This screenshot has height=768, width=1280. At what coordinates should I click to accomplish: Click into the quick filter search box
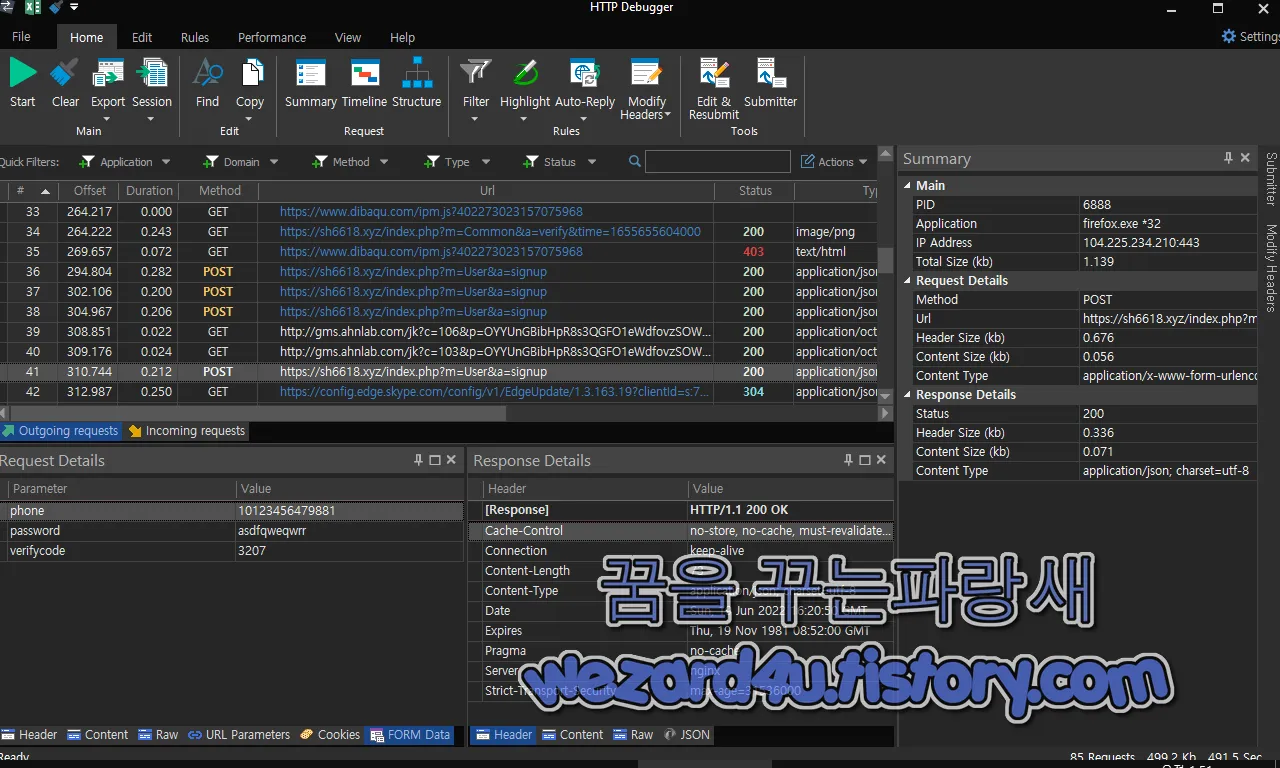point(717,162)
